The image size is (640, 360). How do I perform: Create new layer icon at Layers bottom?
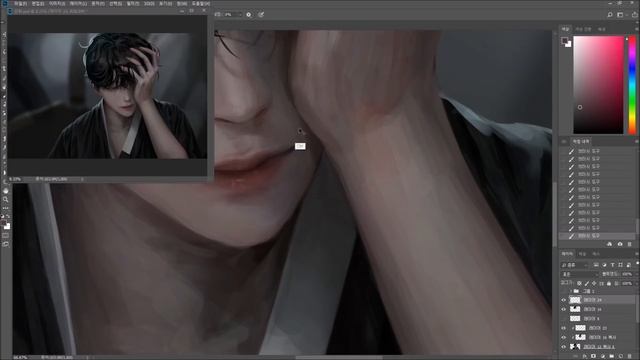point(621,356)
